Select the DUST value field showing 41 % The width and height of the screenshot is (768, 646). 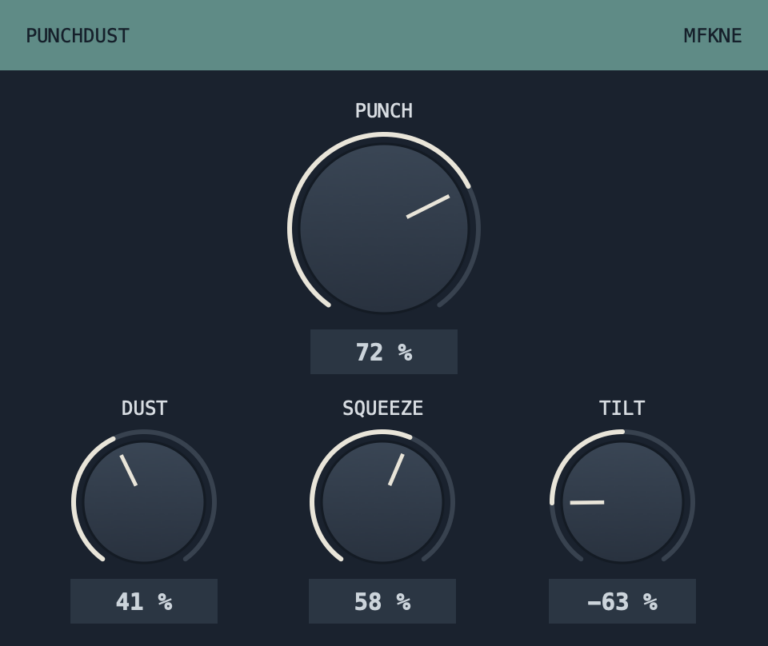pos(144,601)
